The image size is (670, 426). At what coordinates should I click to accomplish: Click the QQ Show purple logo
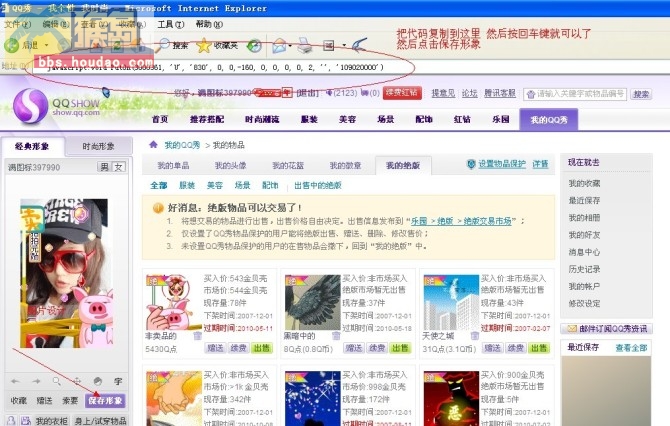click(x=30, y=106)
